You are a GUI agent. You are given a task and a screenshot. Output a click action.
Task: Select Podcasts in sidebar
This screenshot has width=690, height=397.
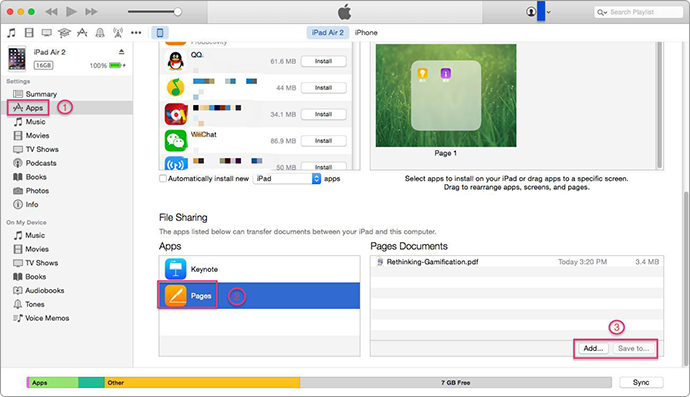41,163
